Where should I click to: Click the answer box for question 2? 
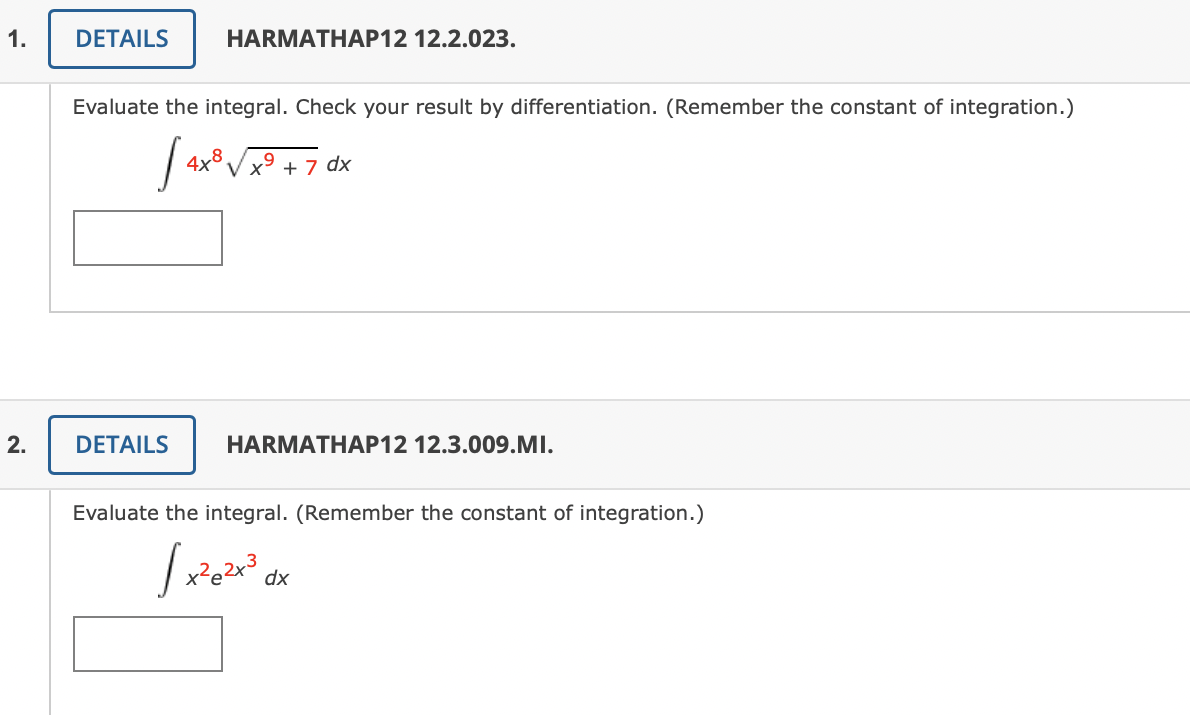tap(147, 643)
